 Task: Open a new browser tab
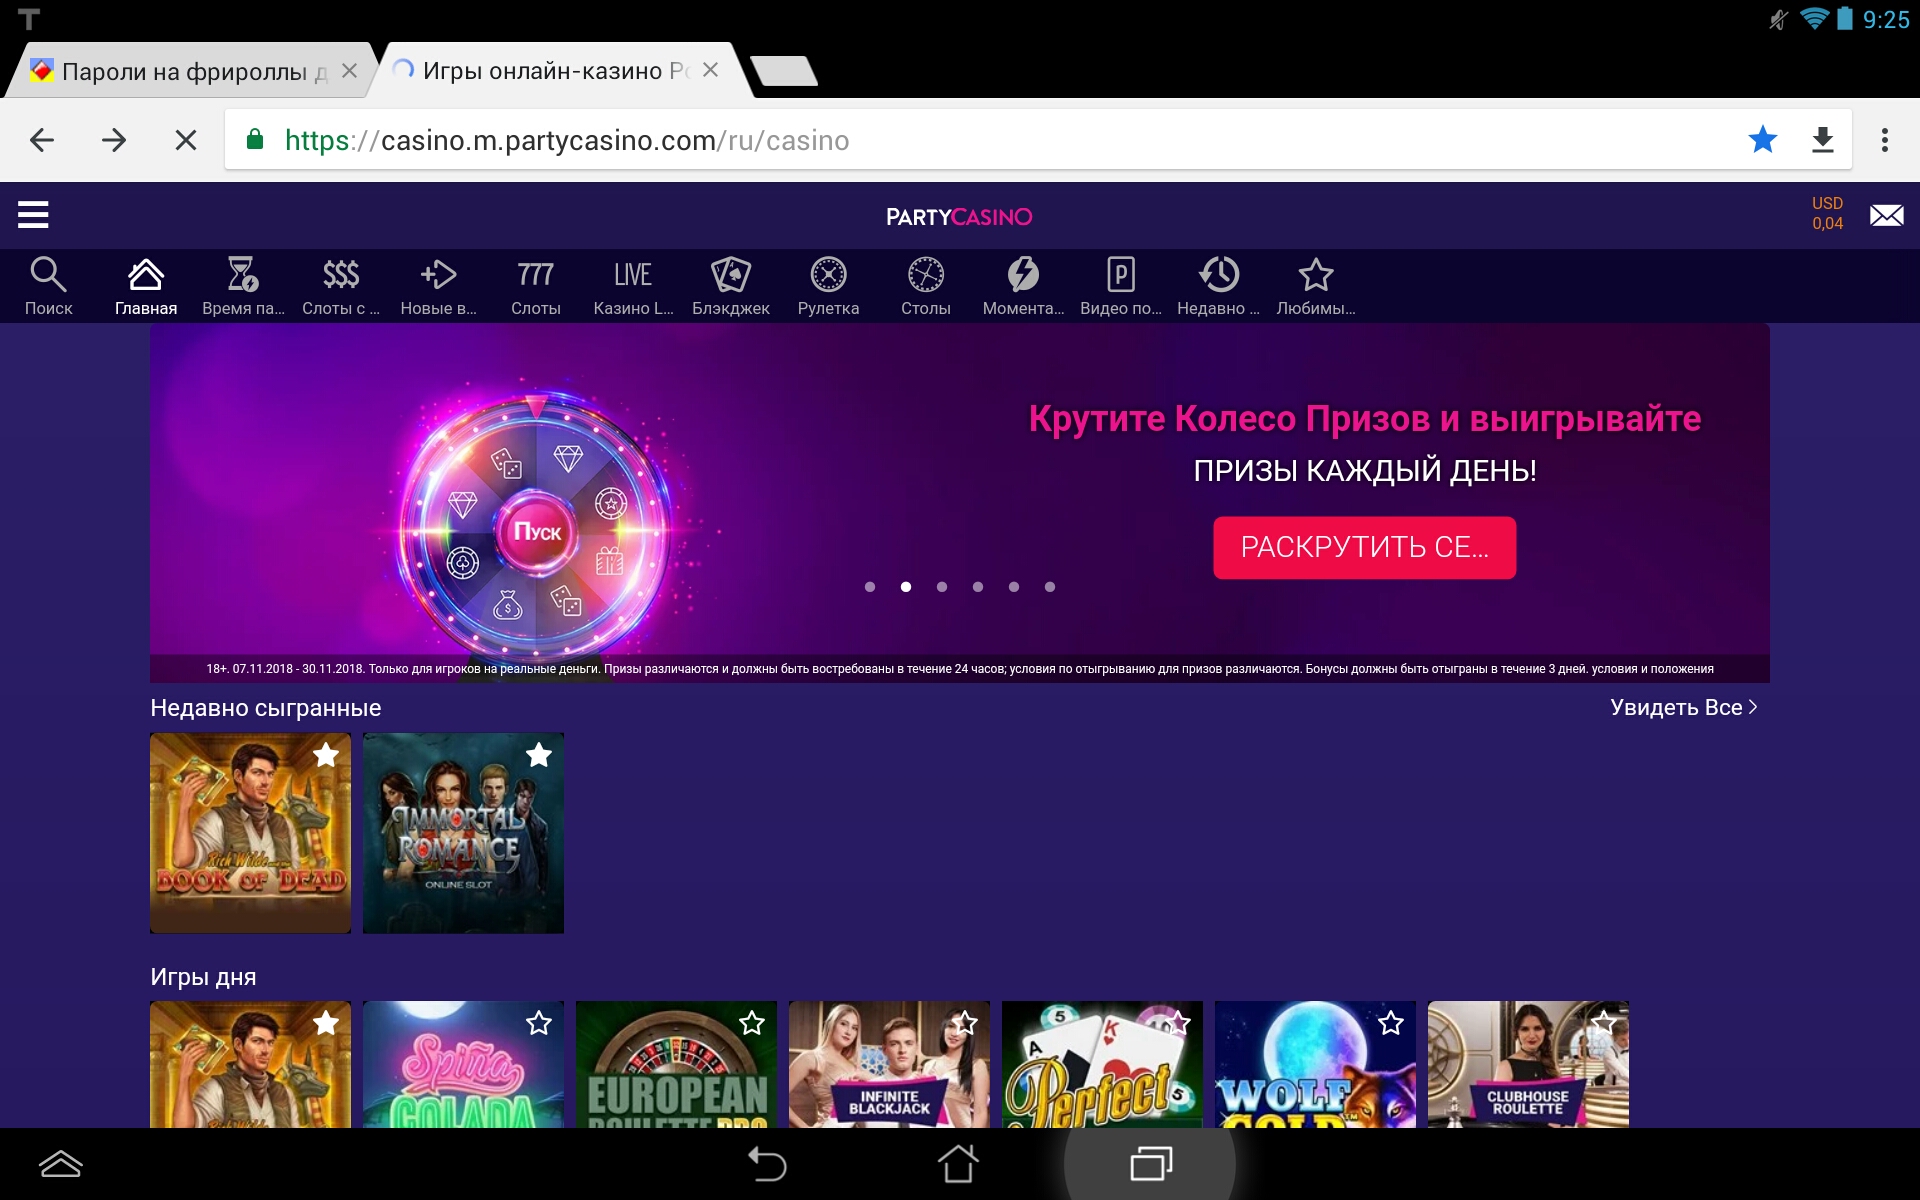point(784,71)
